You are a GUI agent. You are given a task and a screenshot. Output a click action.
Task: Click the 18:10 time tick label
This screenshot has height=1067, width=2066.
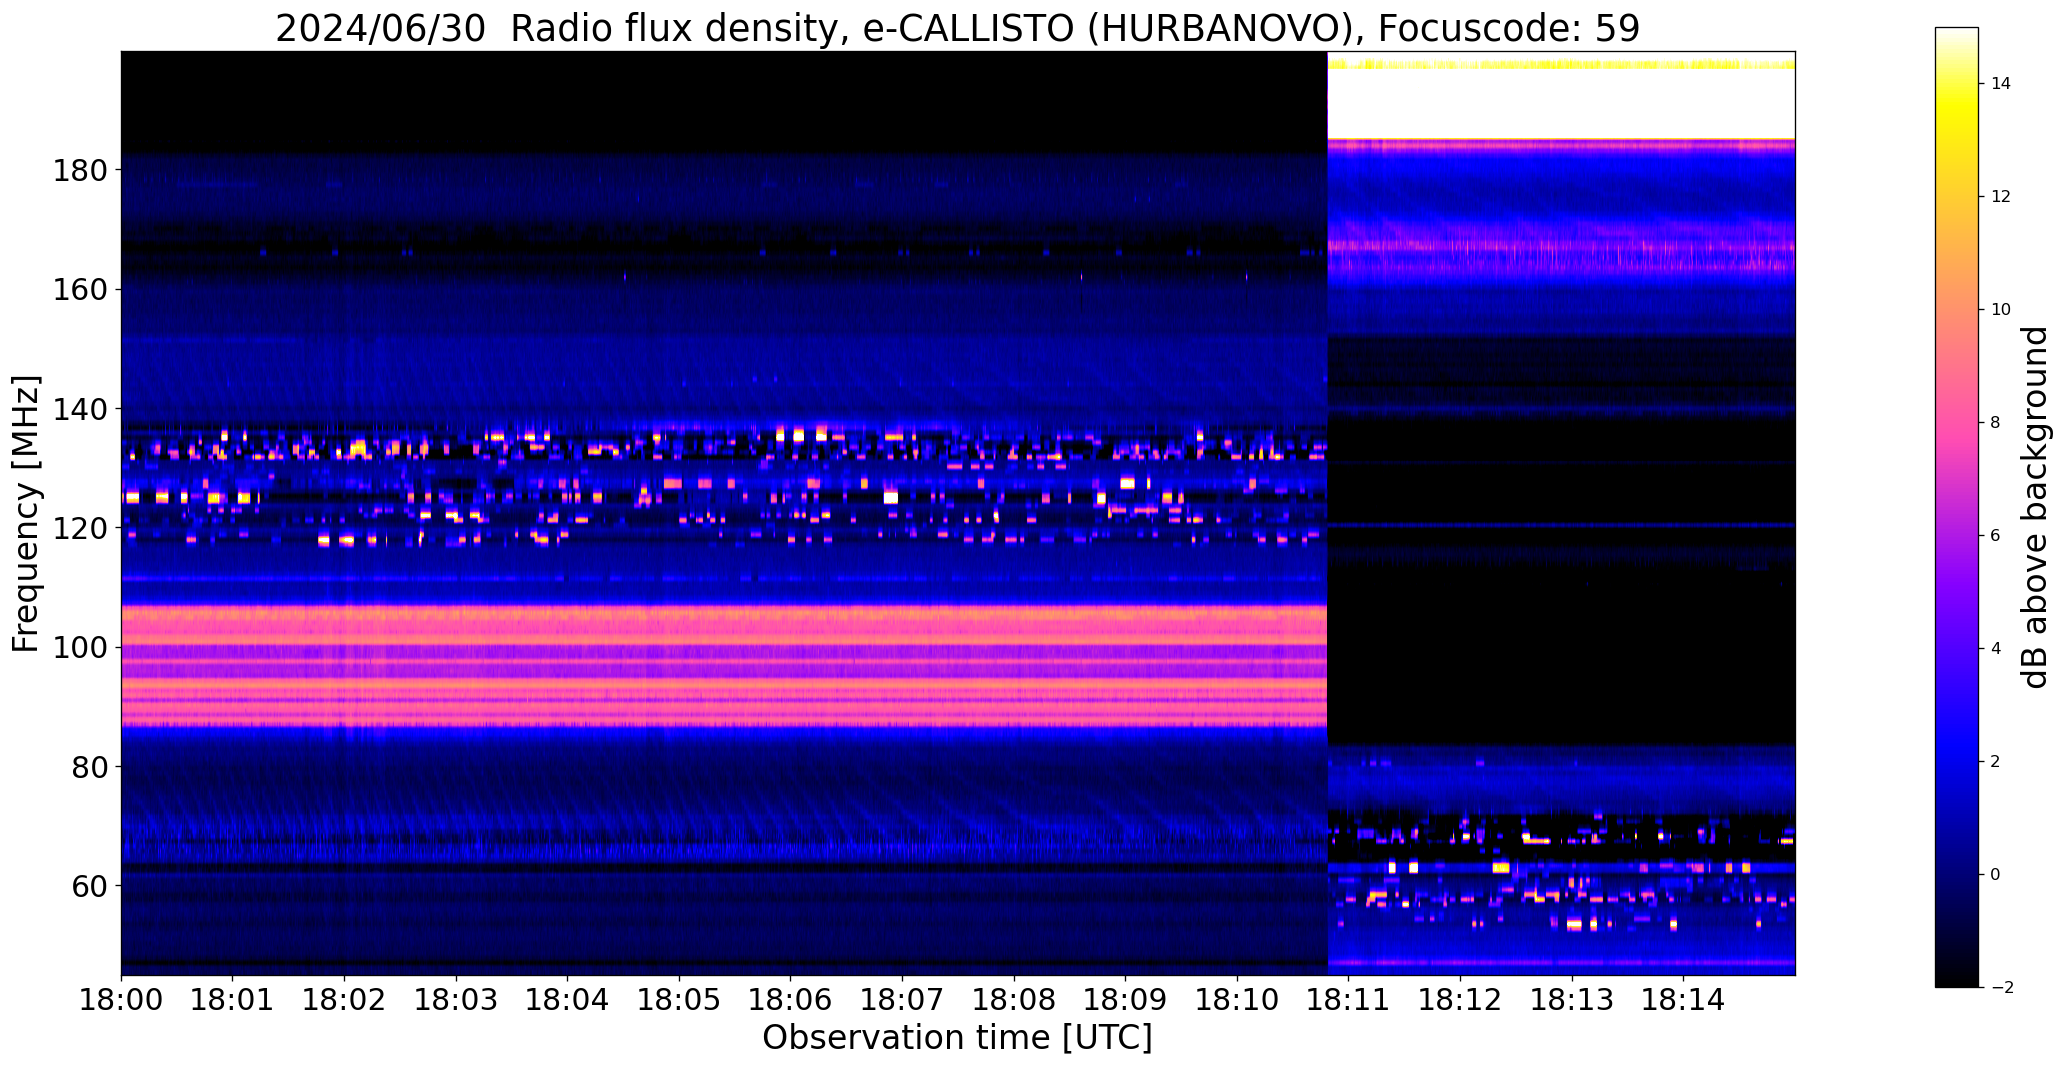pyautogui.click(x=1238, y=999)
